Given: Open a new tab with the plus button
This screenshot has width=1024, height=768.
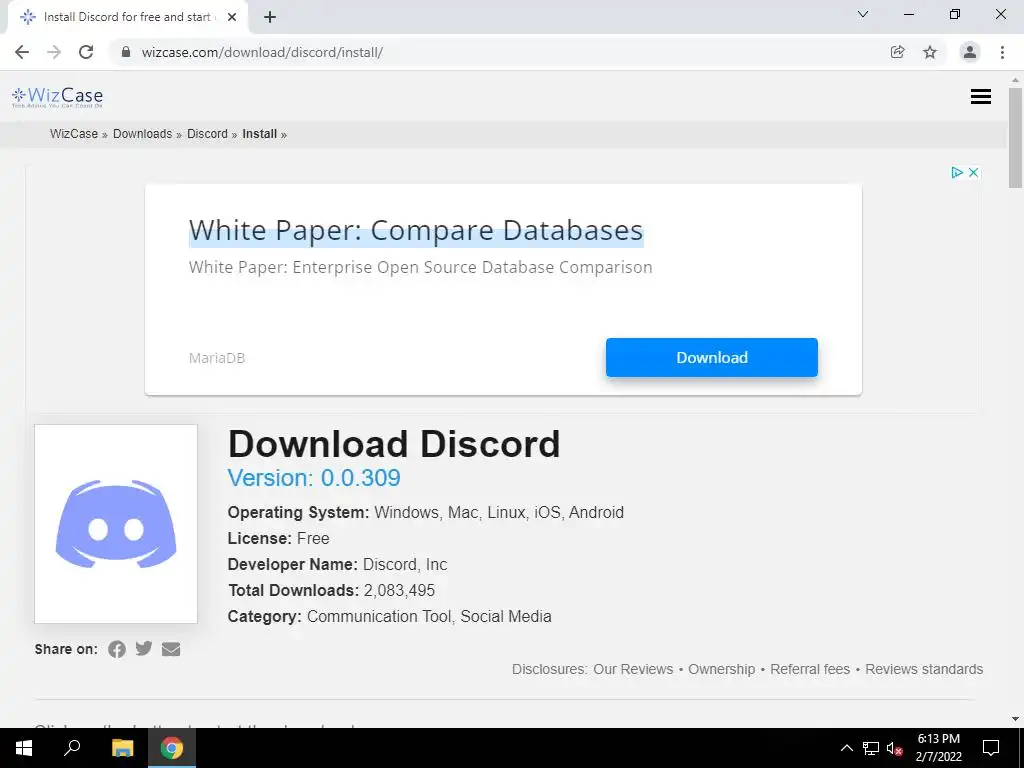Looking at the screenshot, I should (x=270, y=17).
